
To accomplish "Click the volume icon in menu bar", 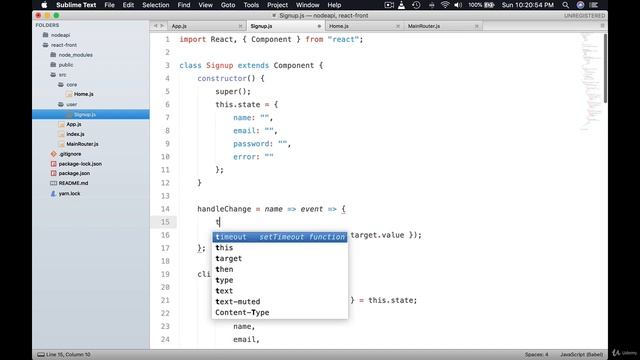I will point(458,5).
